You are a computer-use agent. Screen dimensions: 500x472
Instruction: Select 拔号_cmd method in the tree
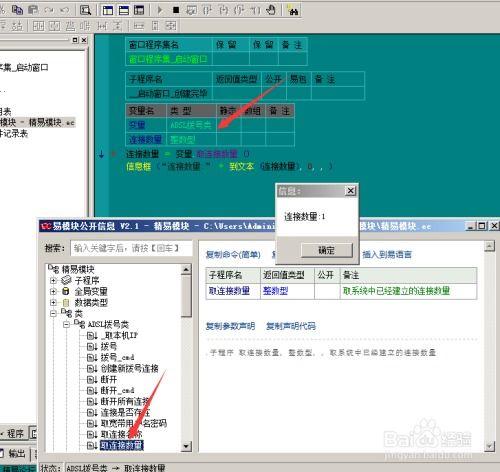click(118, 357)
